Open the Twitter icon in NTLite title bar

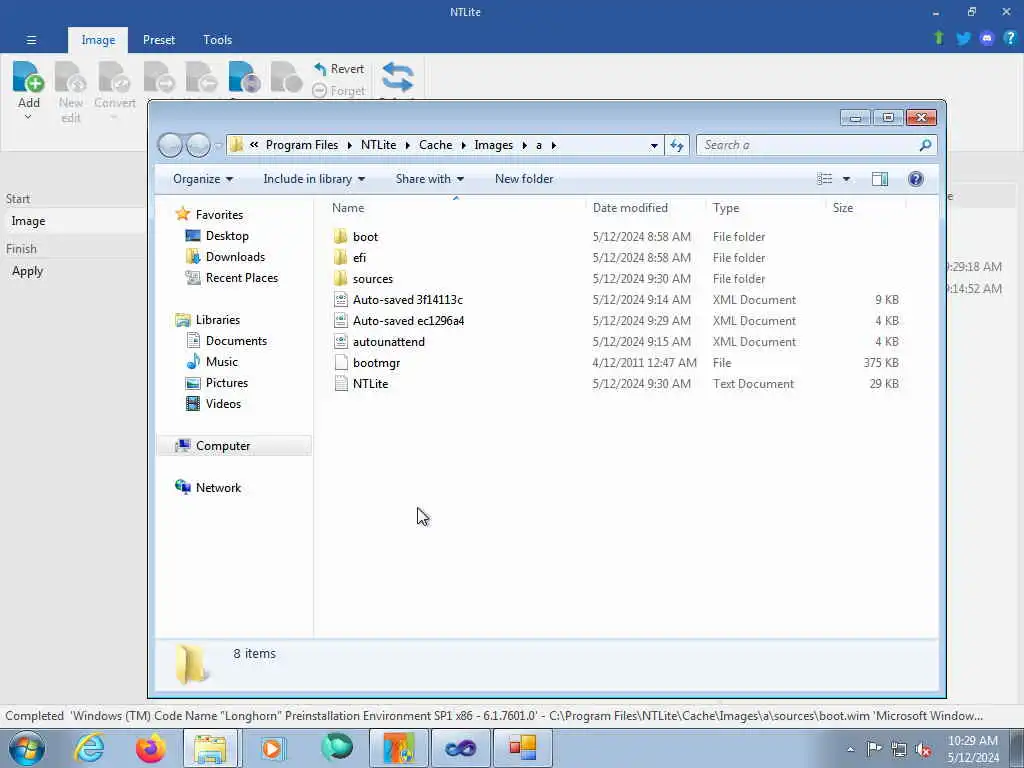point(963,39)
